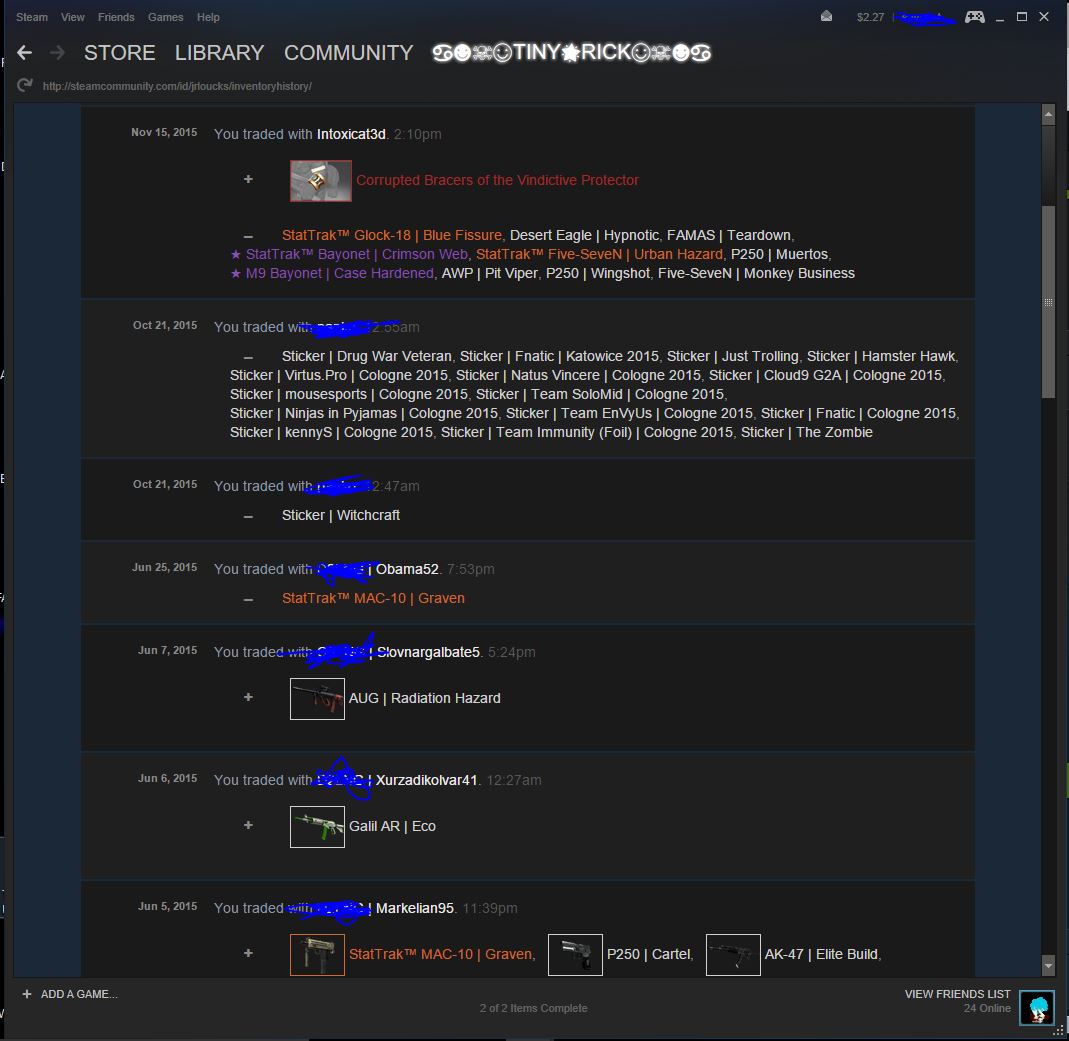Click the forward navigation arrow

[x=57, y=53]
